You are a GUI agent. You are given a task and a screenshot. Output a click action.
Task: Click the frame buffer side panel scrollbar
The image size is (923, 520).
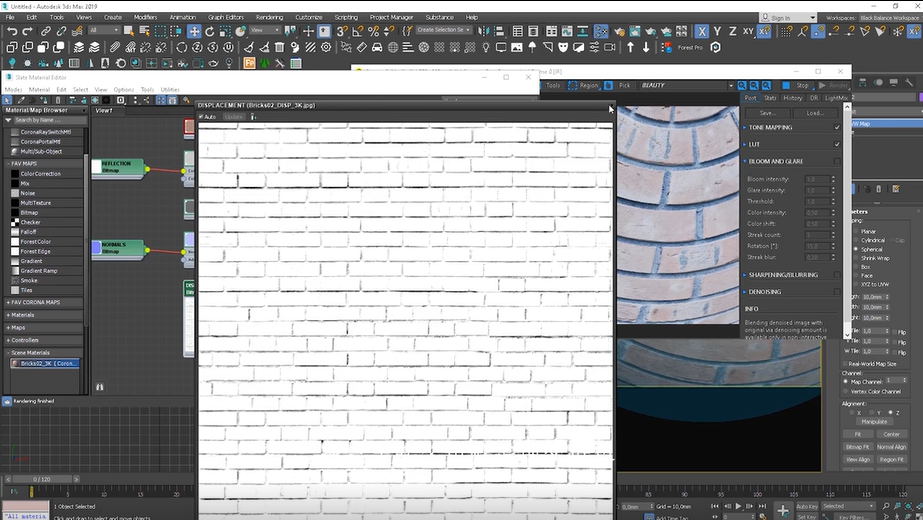847,220
